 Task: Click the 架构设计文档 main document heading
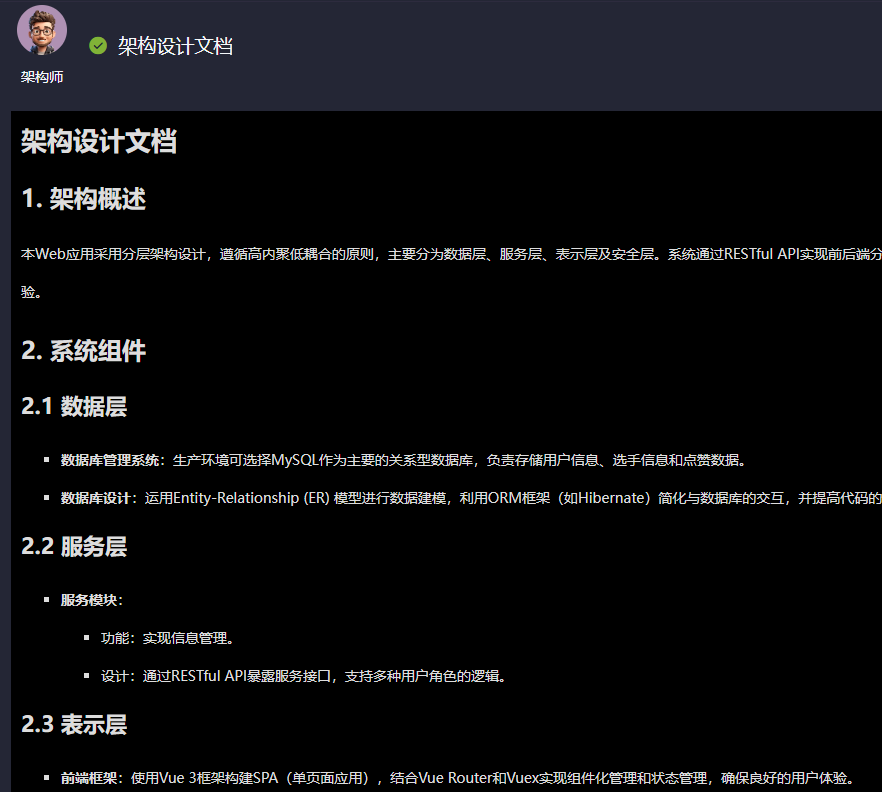click(x=99, y=141)
